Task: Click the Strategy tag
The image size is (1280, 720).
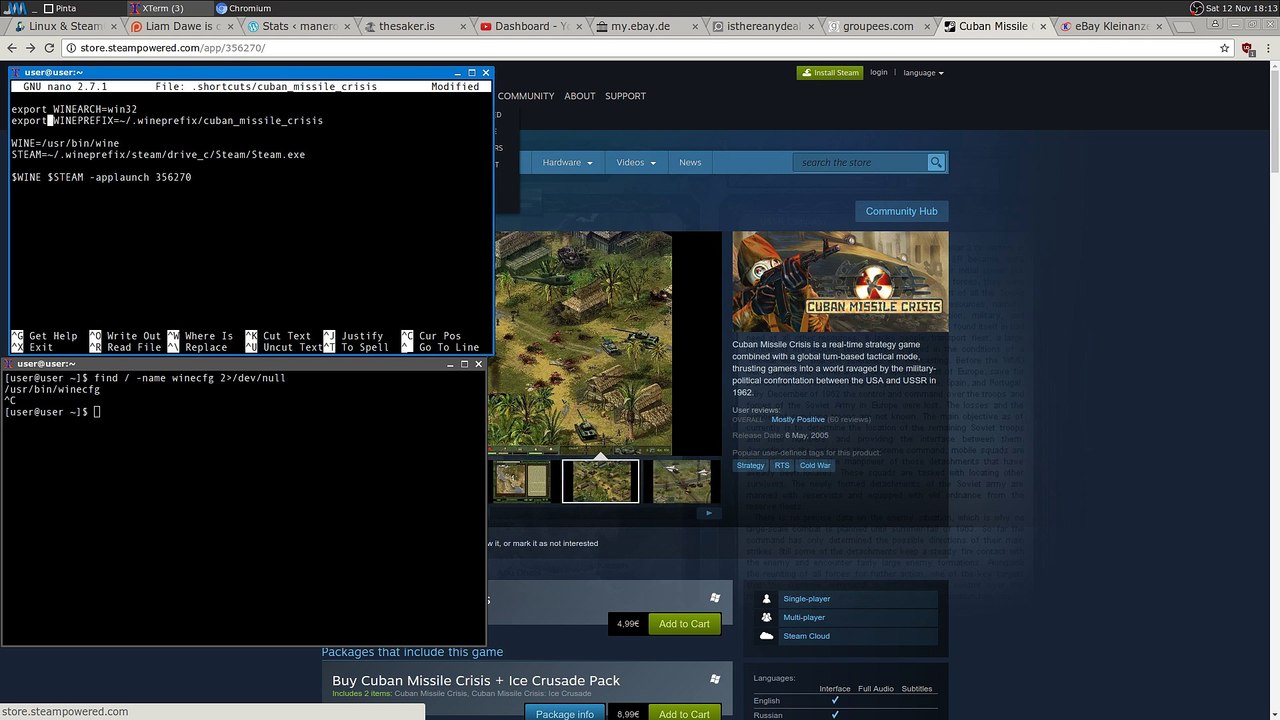Action: [x=750, y=465]
